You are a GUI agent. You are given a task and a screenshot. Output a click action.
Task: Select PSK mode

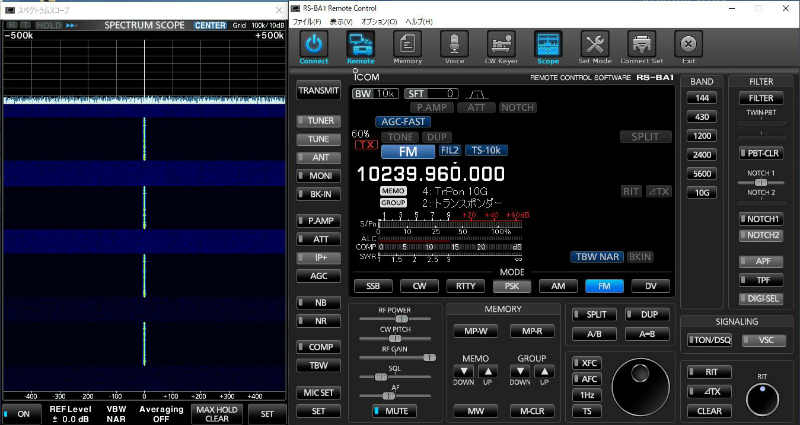click(x=512, y=286)
